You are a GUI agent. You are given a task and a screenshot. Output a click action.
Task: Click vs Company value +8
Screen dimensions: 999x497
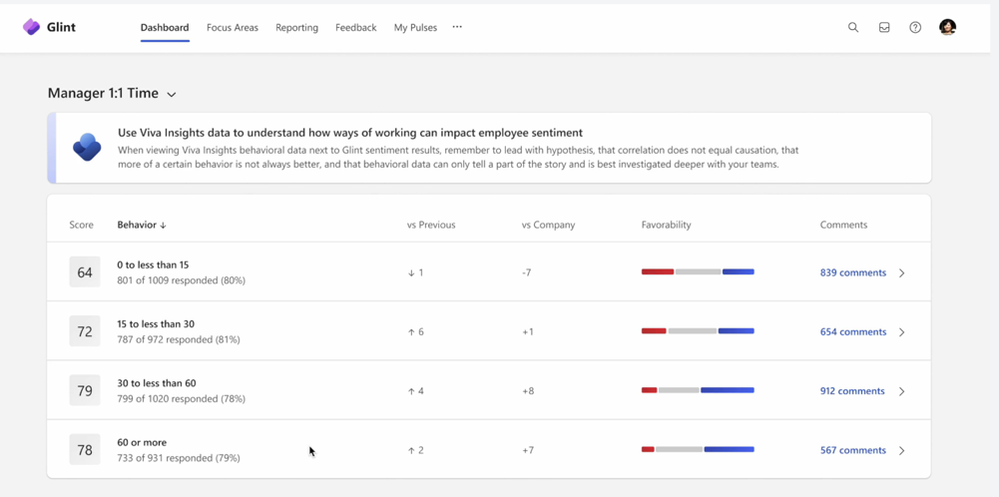click(528, 391)
